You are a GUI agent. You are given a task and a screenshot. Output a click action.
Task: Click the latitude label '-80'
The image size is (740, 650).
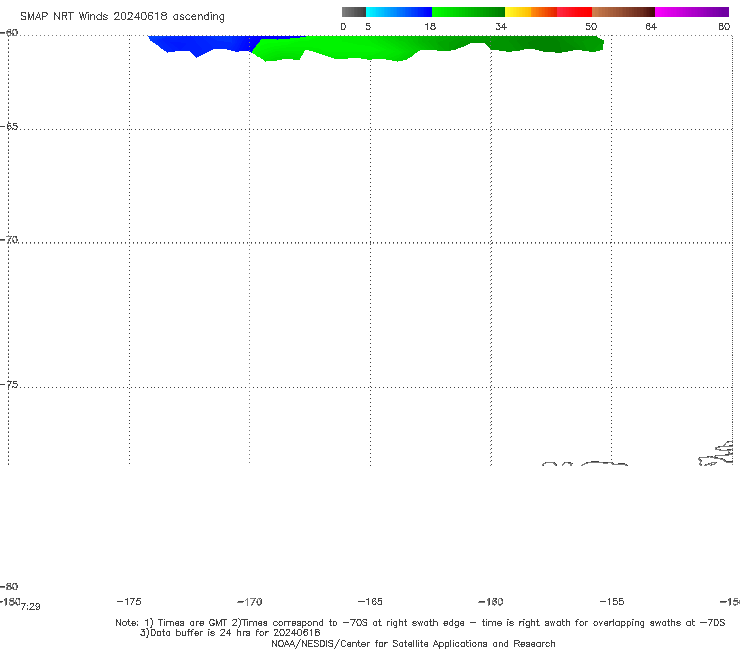tap(9, 586)
